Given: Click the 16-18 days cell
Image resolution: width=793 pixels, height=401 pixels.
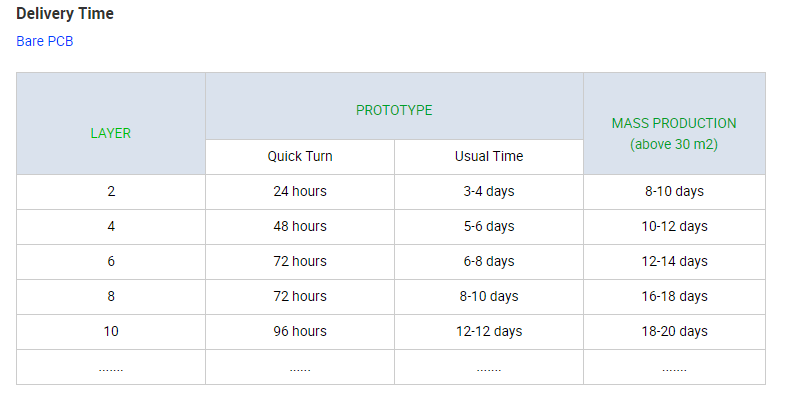Looking at the screenshot, I should click(x=674, y=297).
